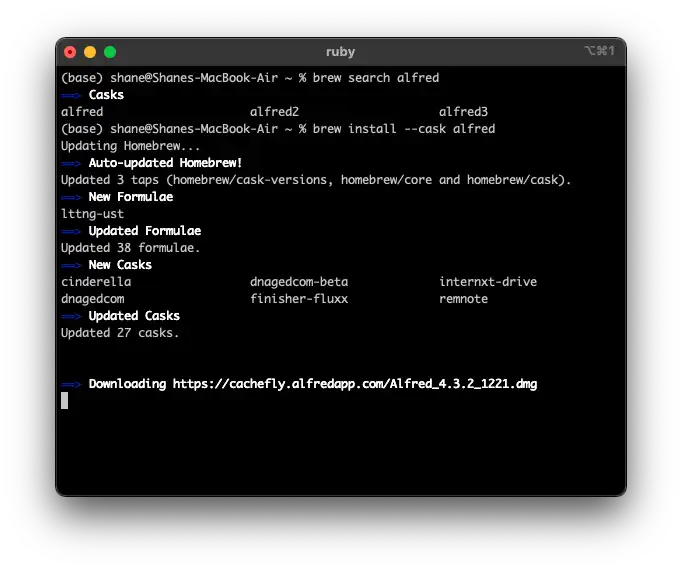The width and height of the screenshot is (682, 570).
Task: Click the bold 'Casks' heading
Action: point(106,95)
